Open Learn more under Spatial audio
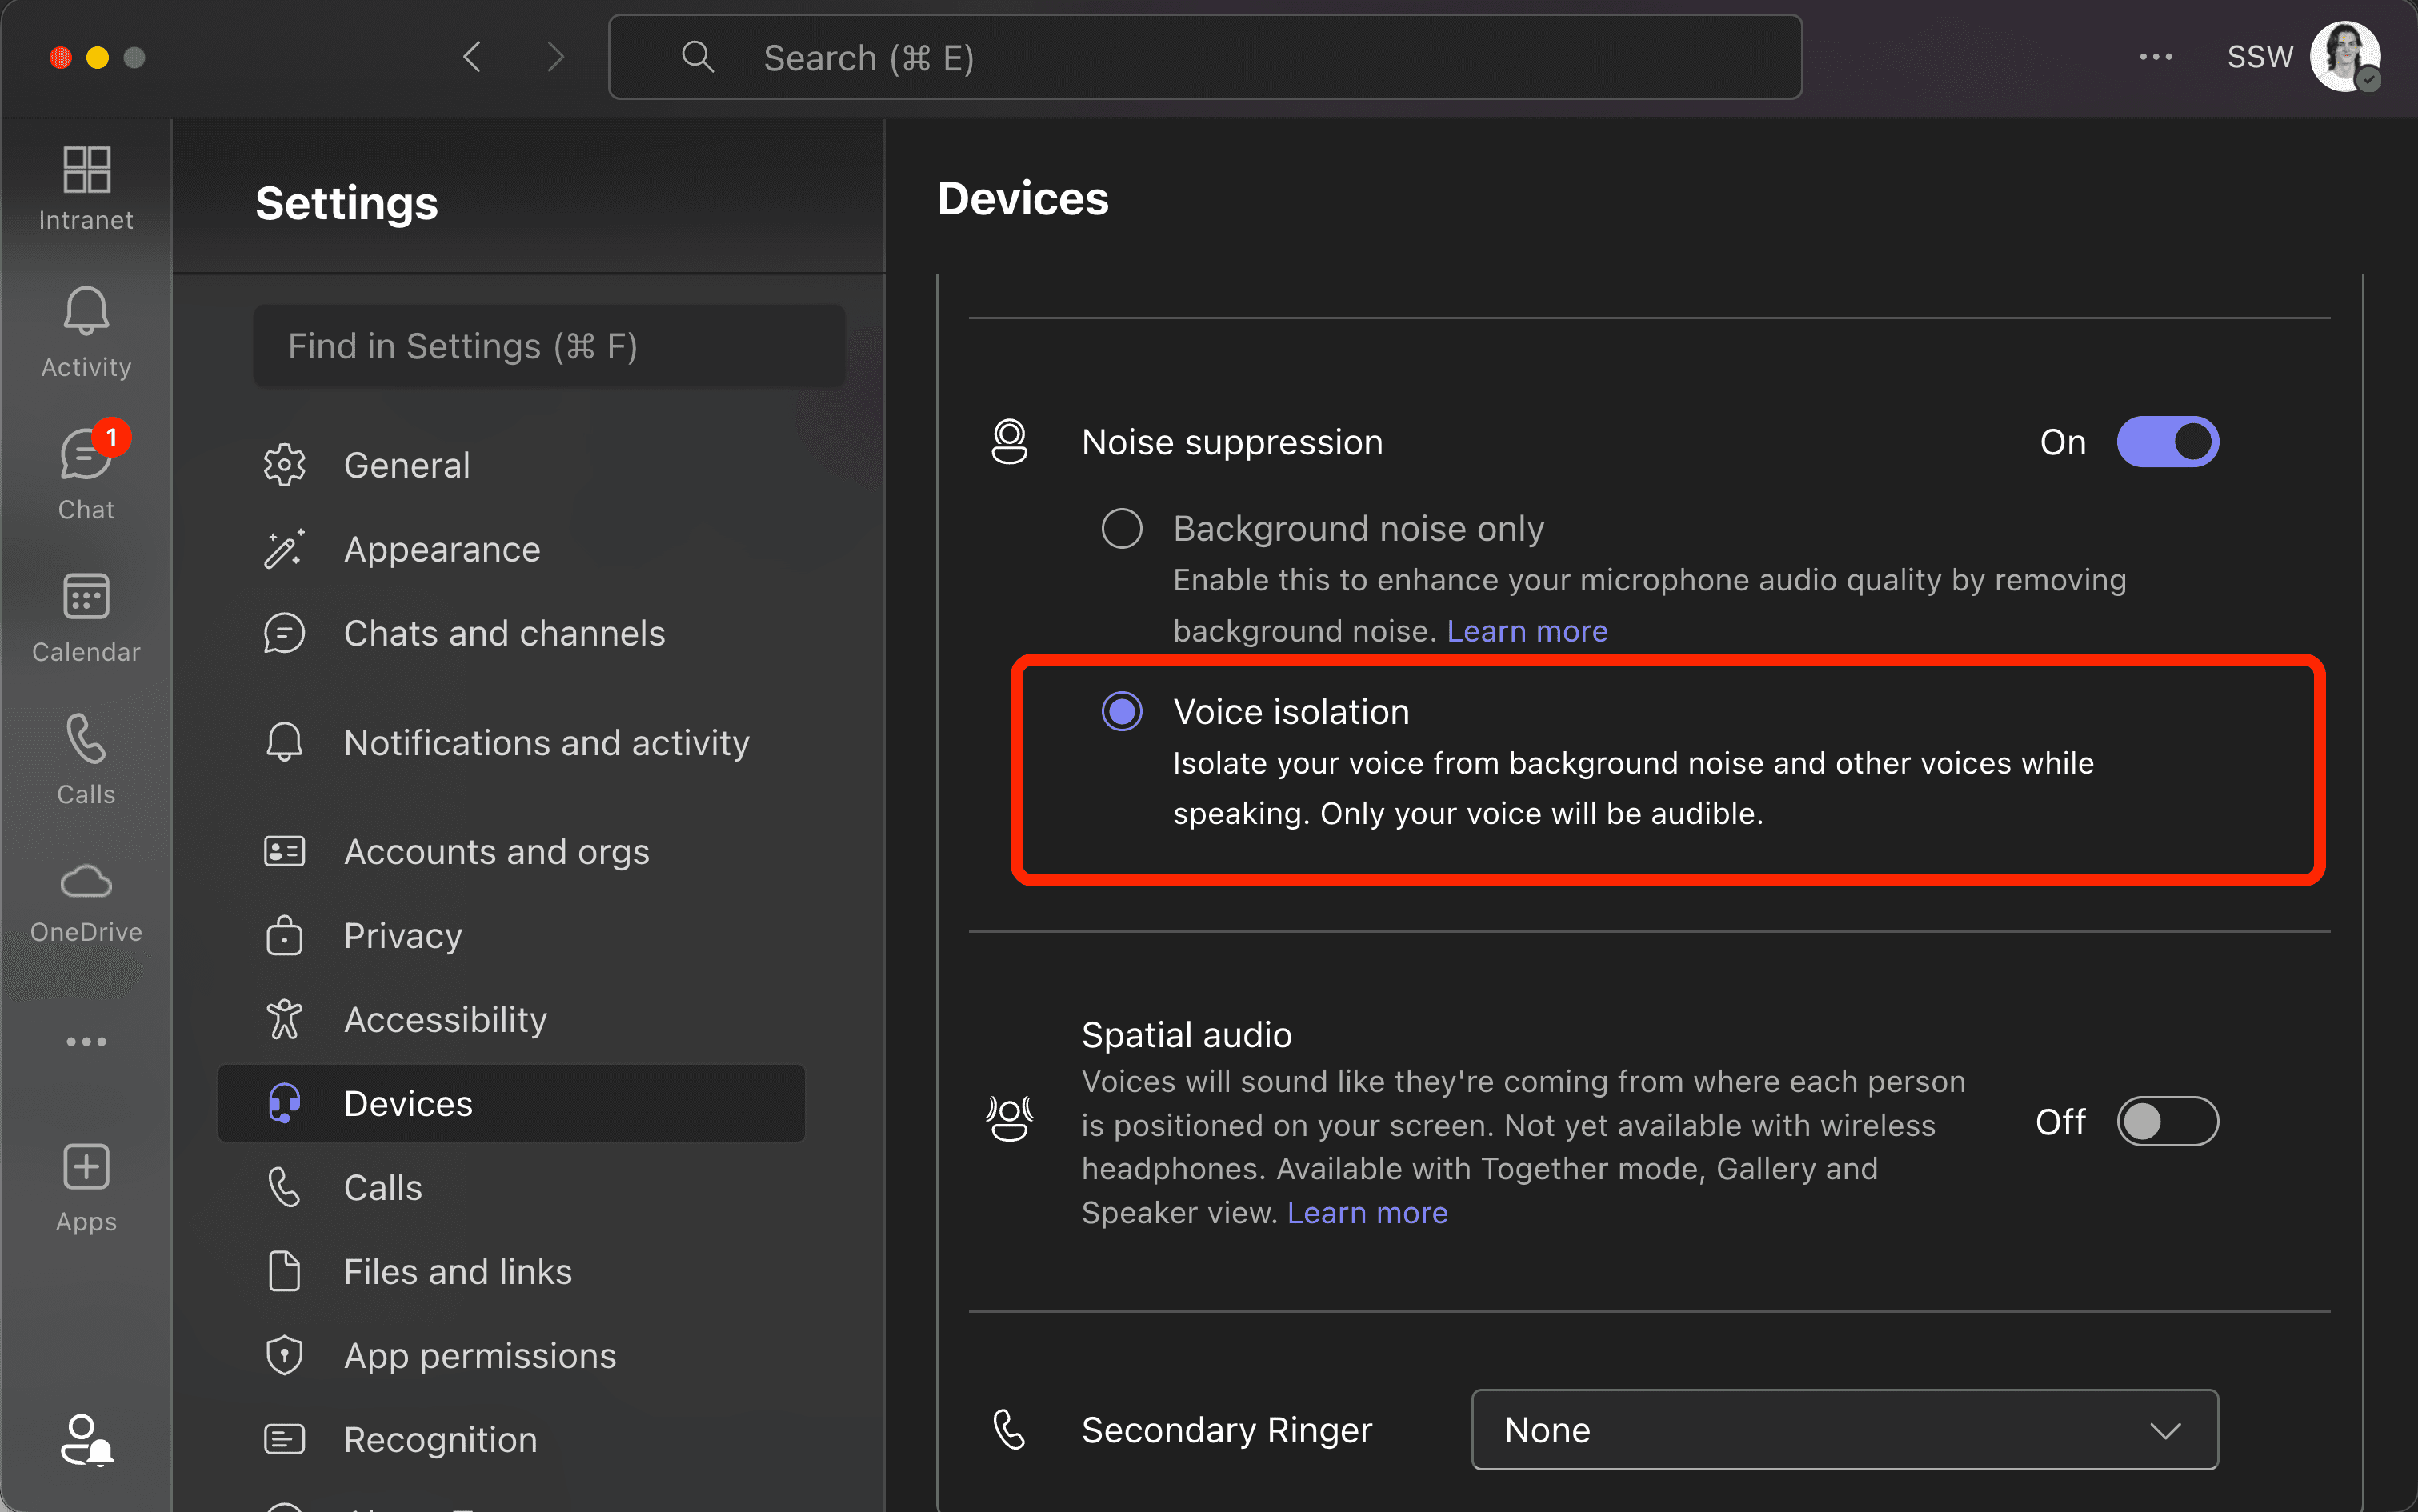The height and width of the screenshot is (1512, 2418). 1367,1212
